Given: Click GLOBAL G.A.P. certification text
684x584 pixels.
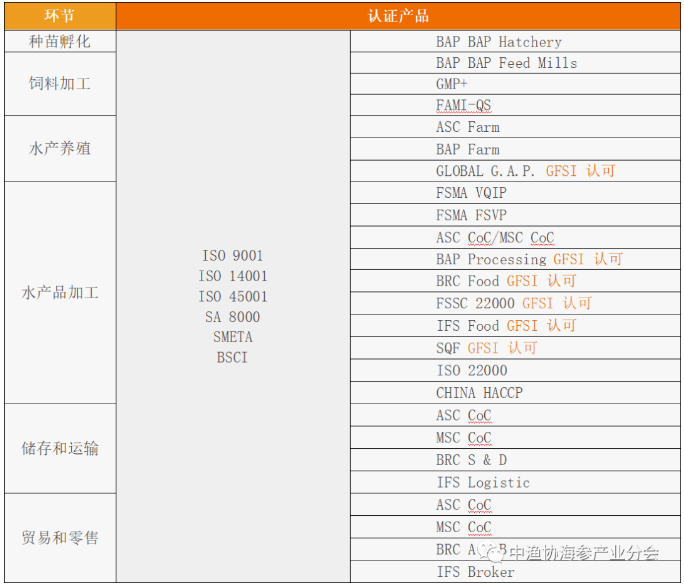Looking at the screenshot, I should pos(486,171).
